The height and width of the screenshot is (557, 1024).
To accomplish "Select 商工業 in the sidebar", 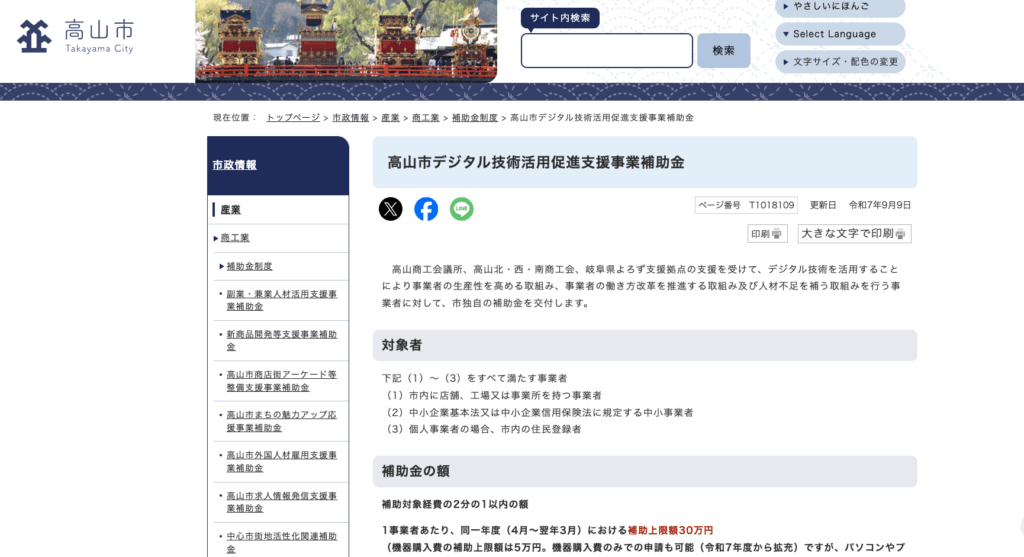I will (x=235, y=238).
